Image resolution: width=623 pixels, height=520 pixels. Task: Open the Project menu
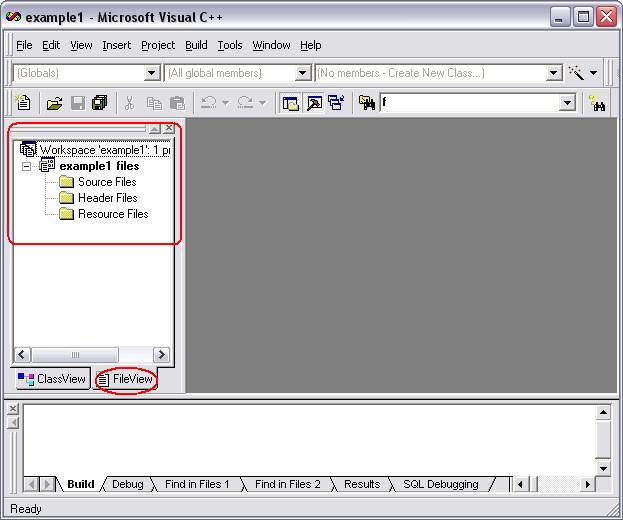[158, 45]
